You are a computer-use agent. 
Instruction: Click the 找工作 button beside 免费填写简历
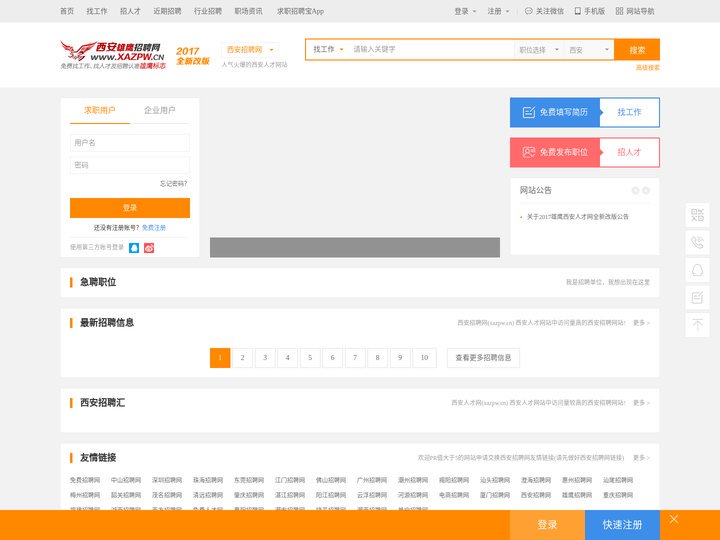click(630, 112)
